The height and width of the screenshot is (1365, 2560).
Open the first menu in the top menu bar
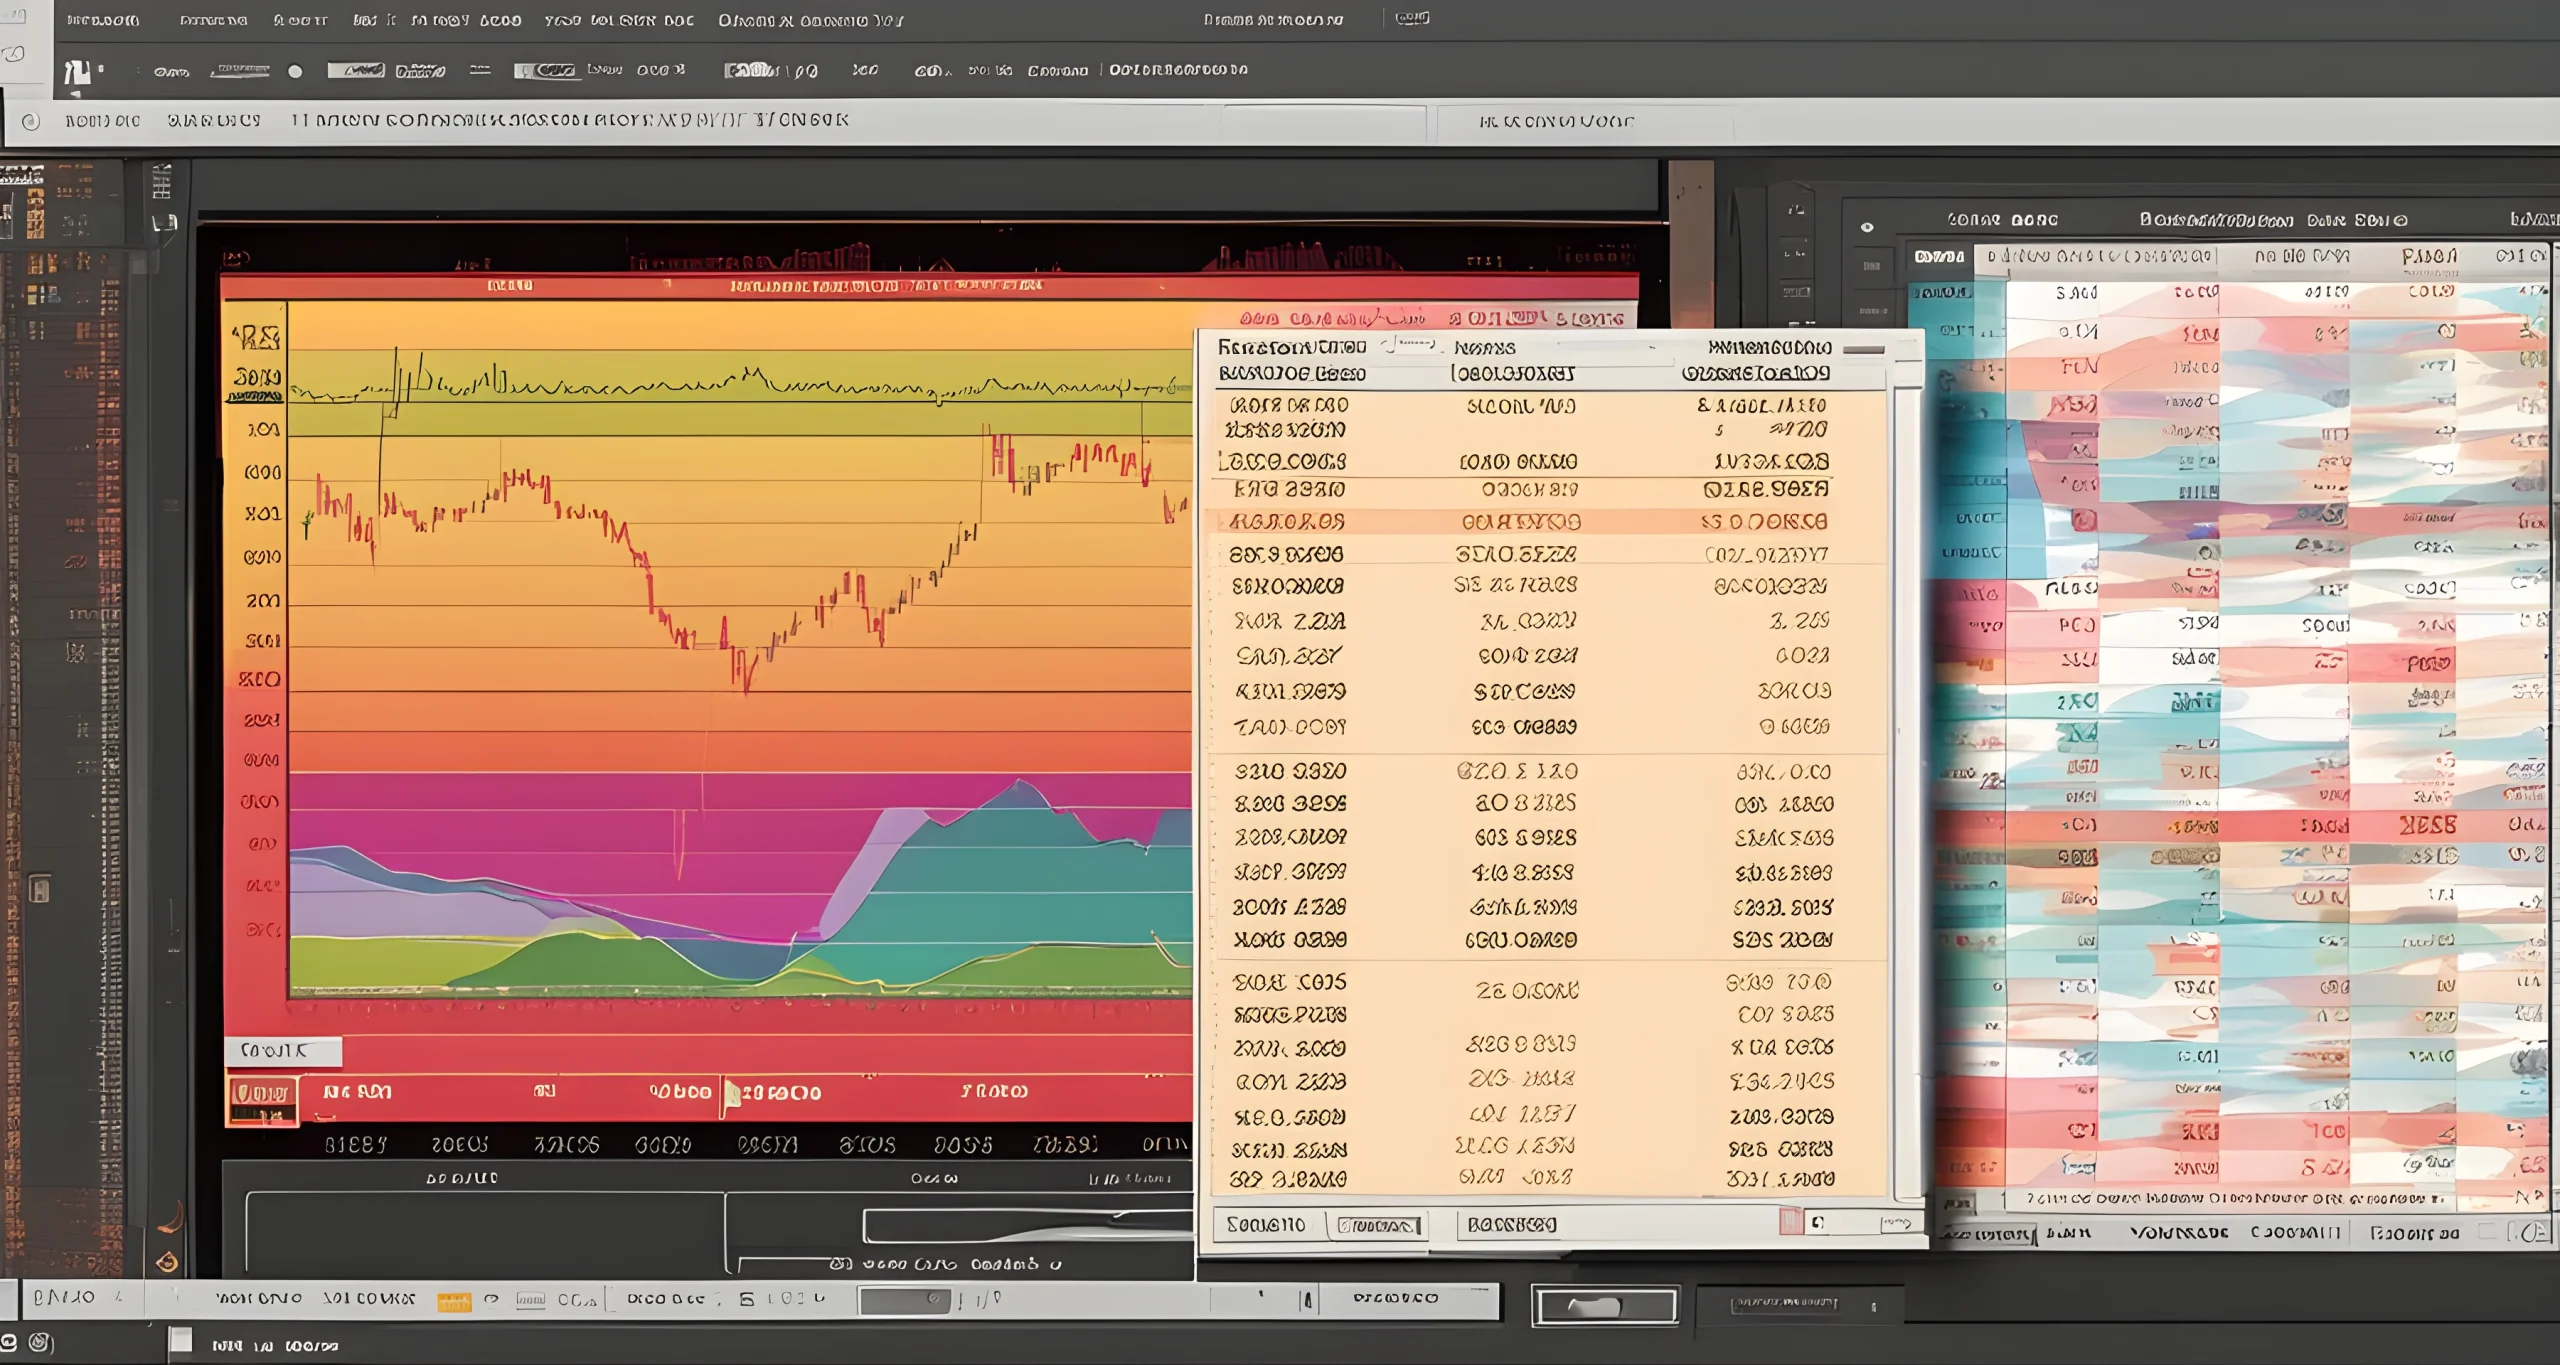103,20
